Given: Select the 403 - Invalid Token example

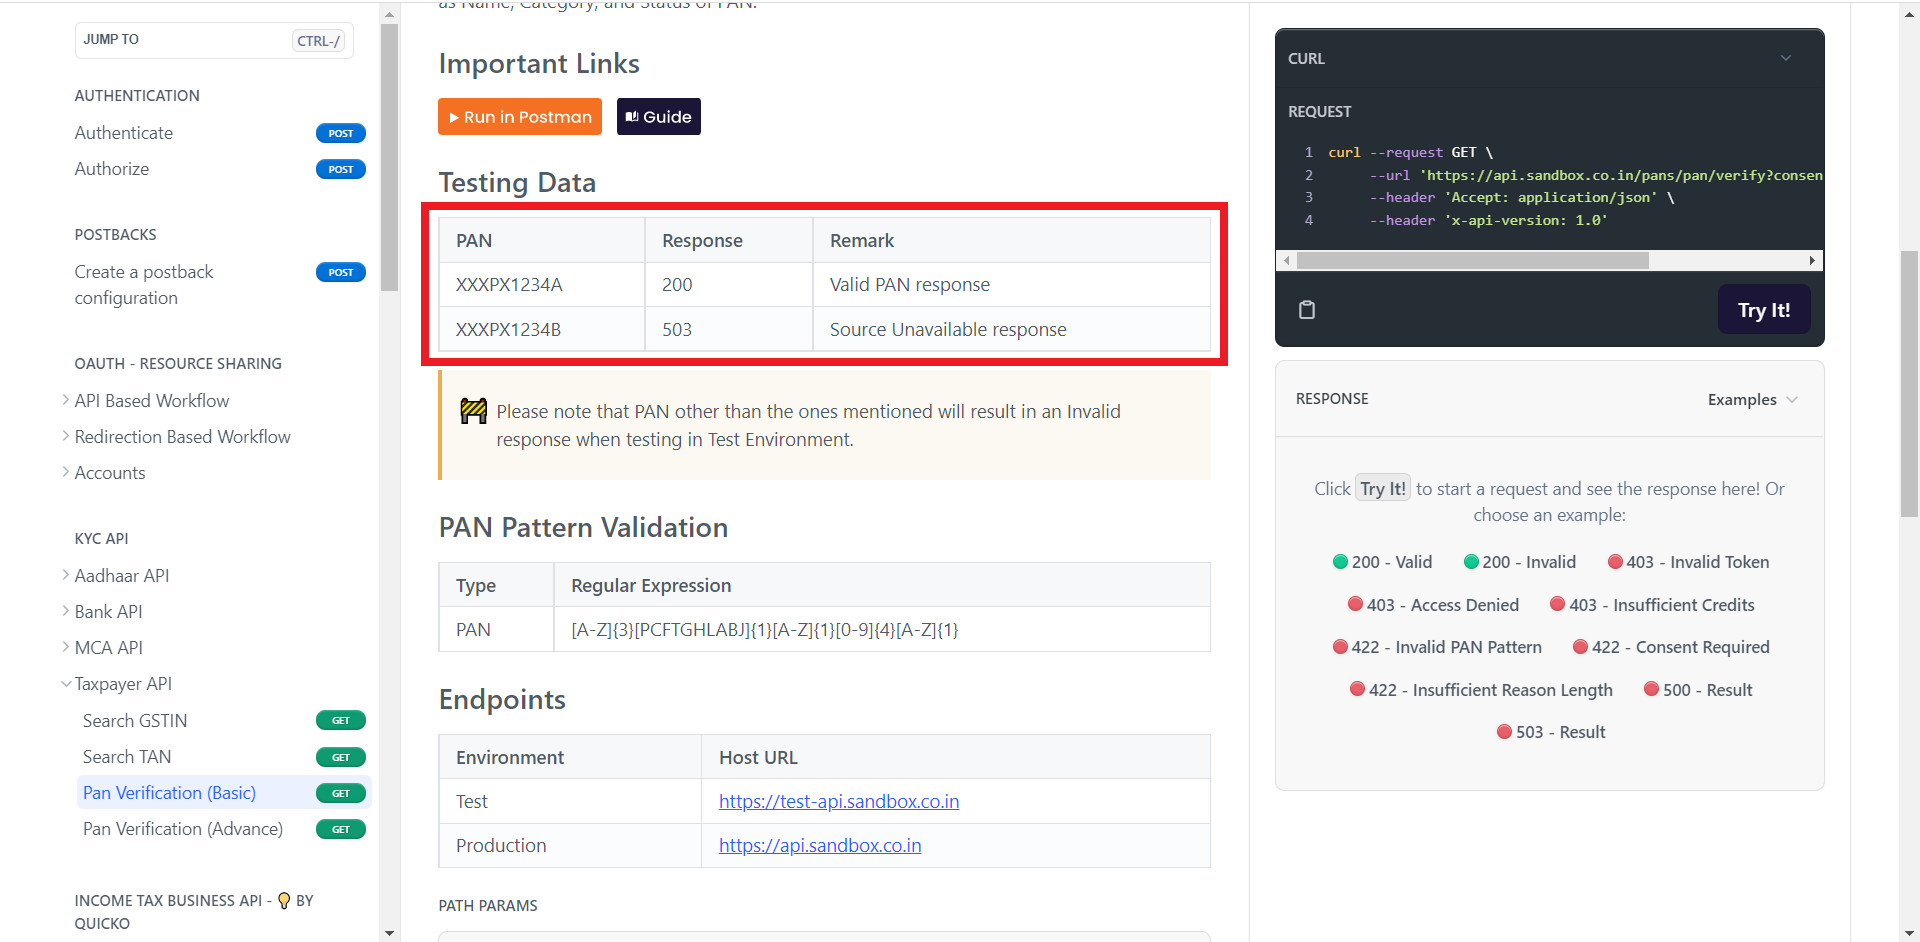Looking at the screenshot, I should pos(1688,562).
